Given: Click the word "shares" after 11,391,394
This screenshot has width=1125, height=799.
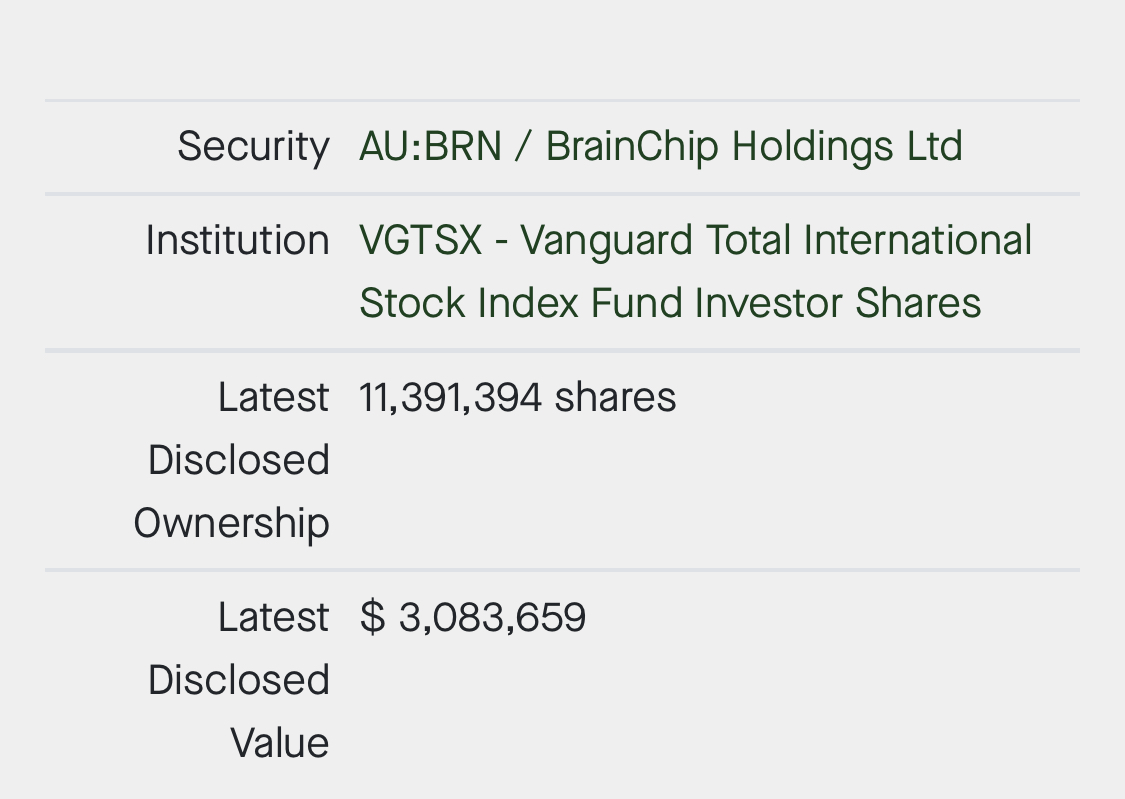Looking at the screenshot, I should [615, 398].
